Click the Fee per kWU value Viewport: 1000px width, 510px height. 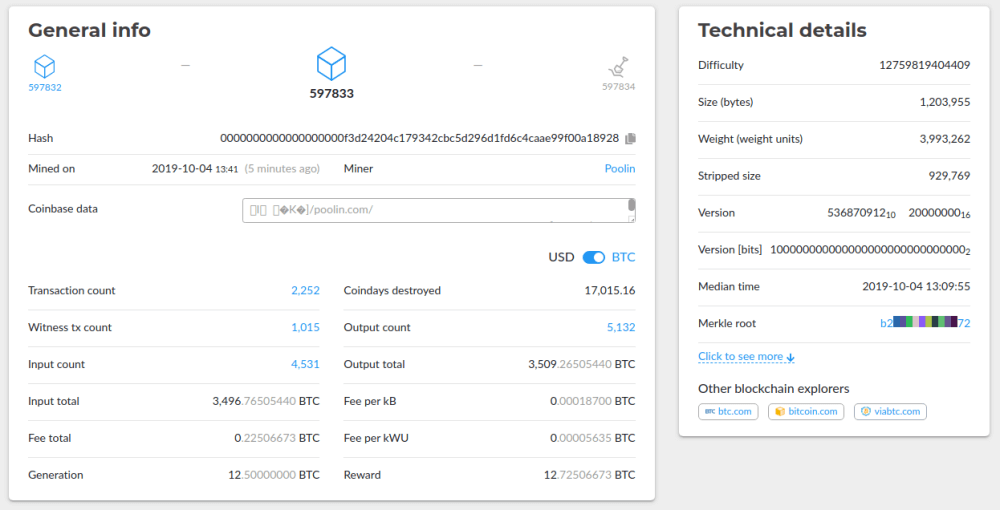coord(592,438)
